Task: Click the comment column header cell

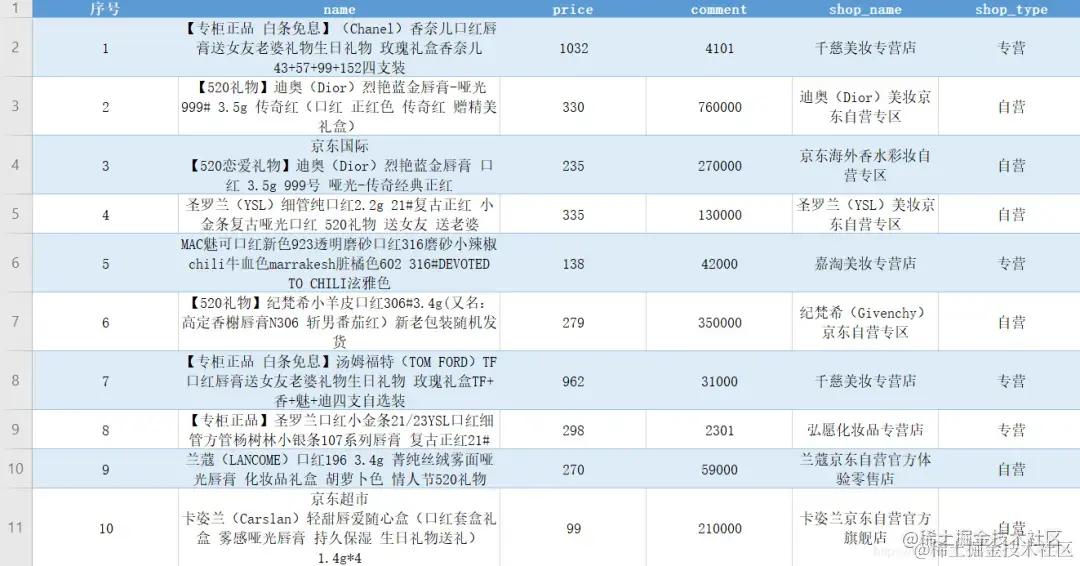Action: tap(719, 9)
